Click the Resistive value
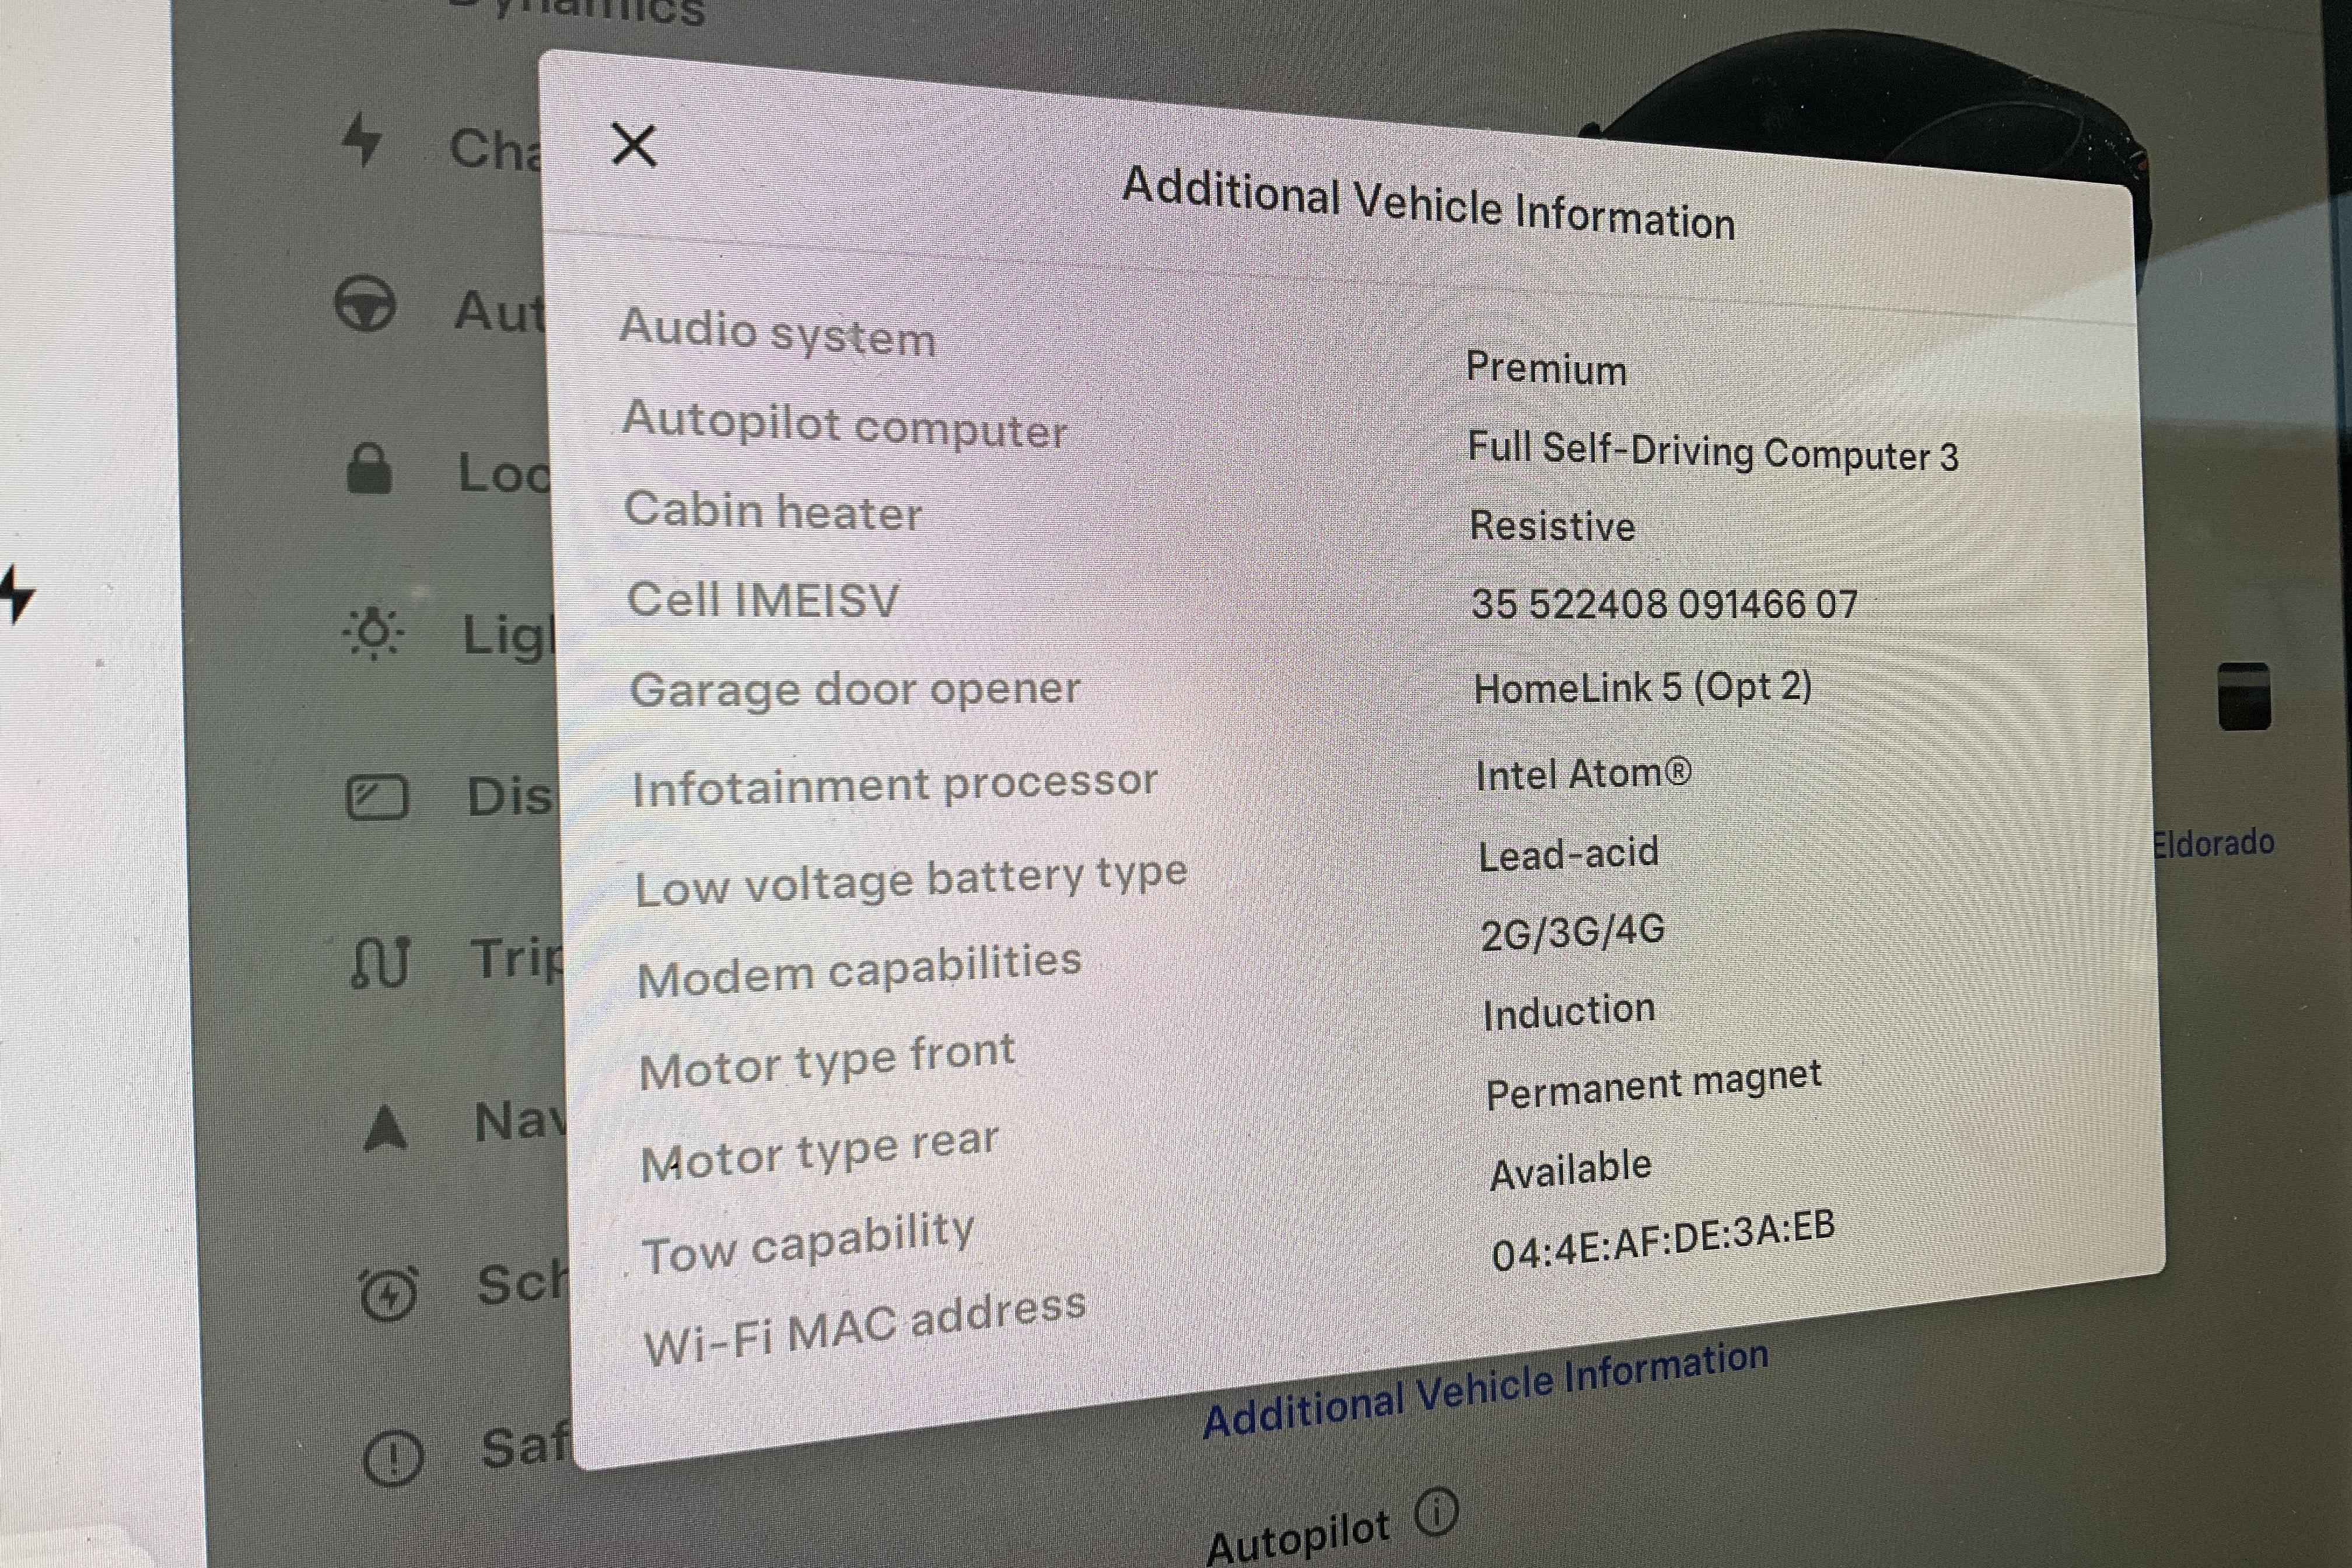Image resolution: width=2352 pixels, height=1568 pixels. (1552, 526)
